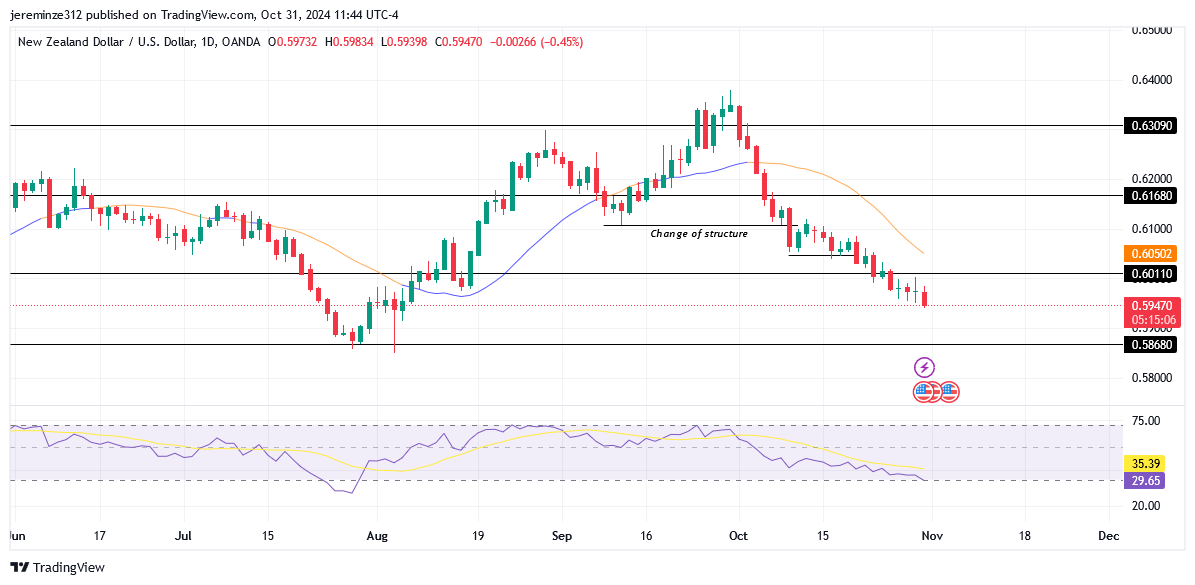1195x585 pixels.
Task: Click the 0.64000 price axis tick
Action: [1152, 80]
